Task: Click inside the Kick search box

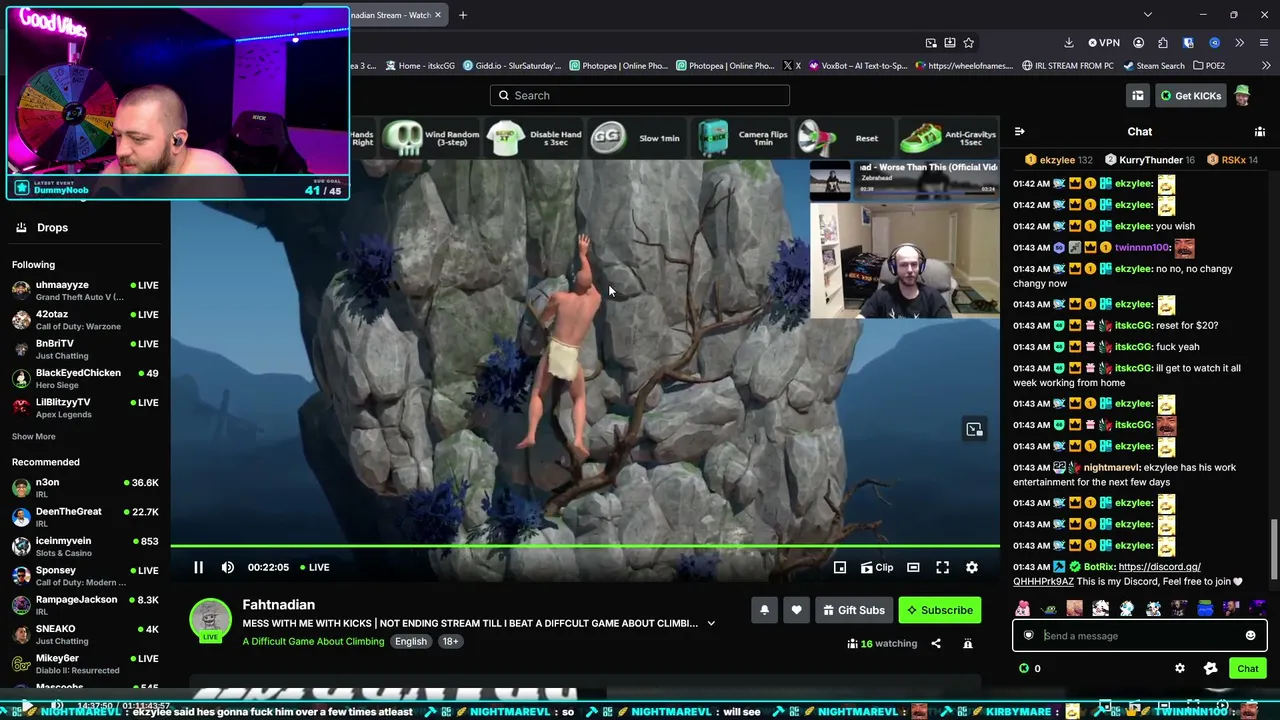Action: [x=640, y=95]
